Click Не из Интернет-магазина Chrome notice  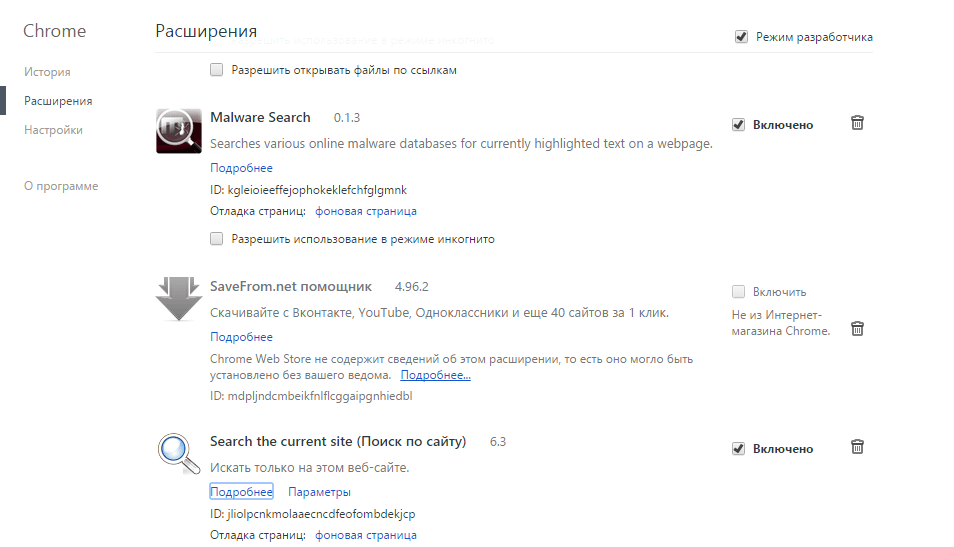(x=781, y=323)
